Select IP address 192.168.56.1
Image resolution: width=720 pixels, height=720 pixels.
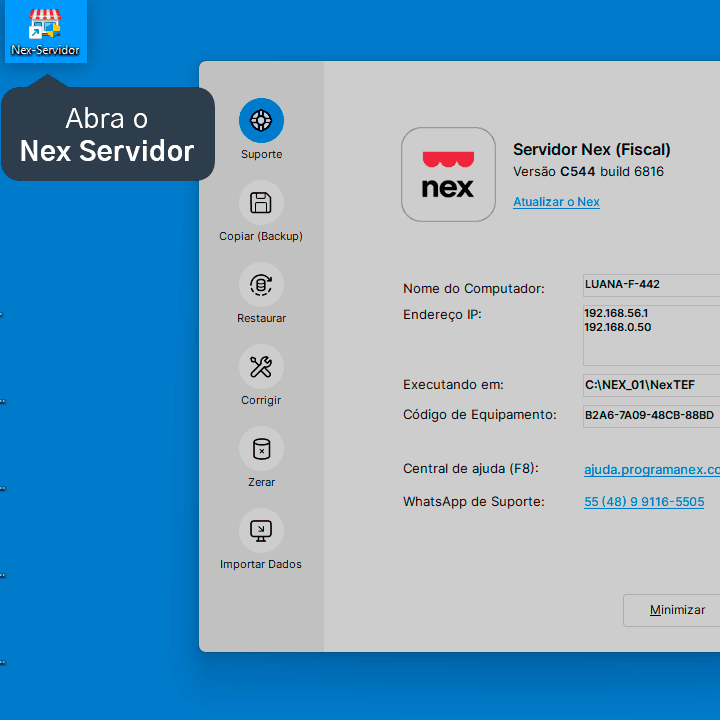pos(616,313)
